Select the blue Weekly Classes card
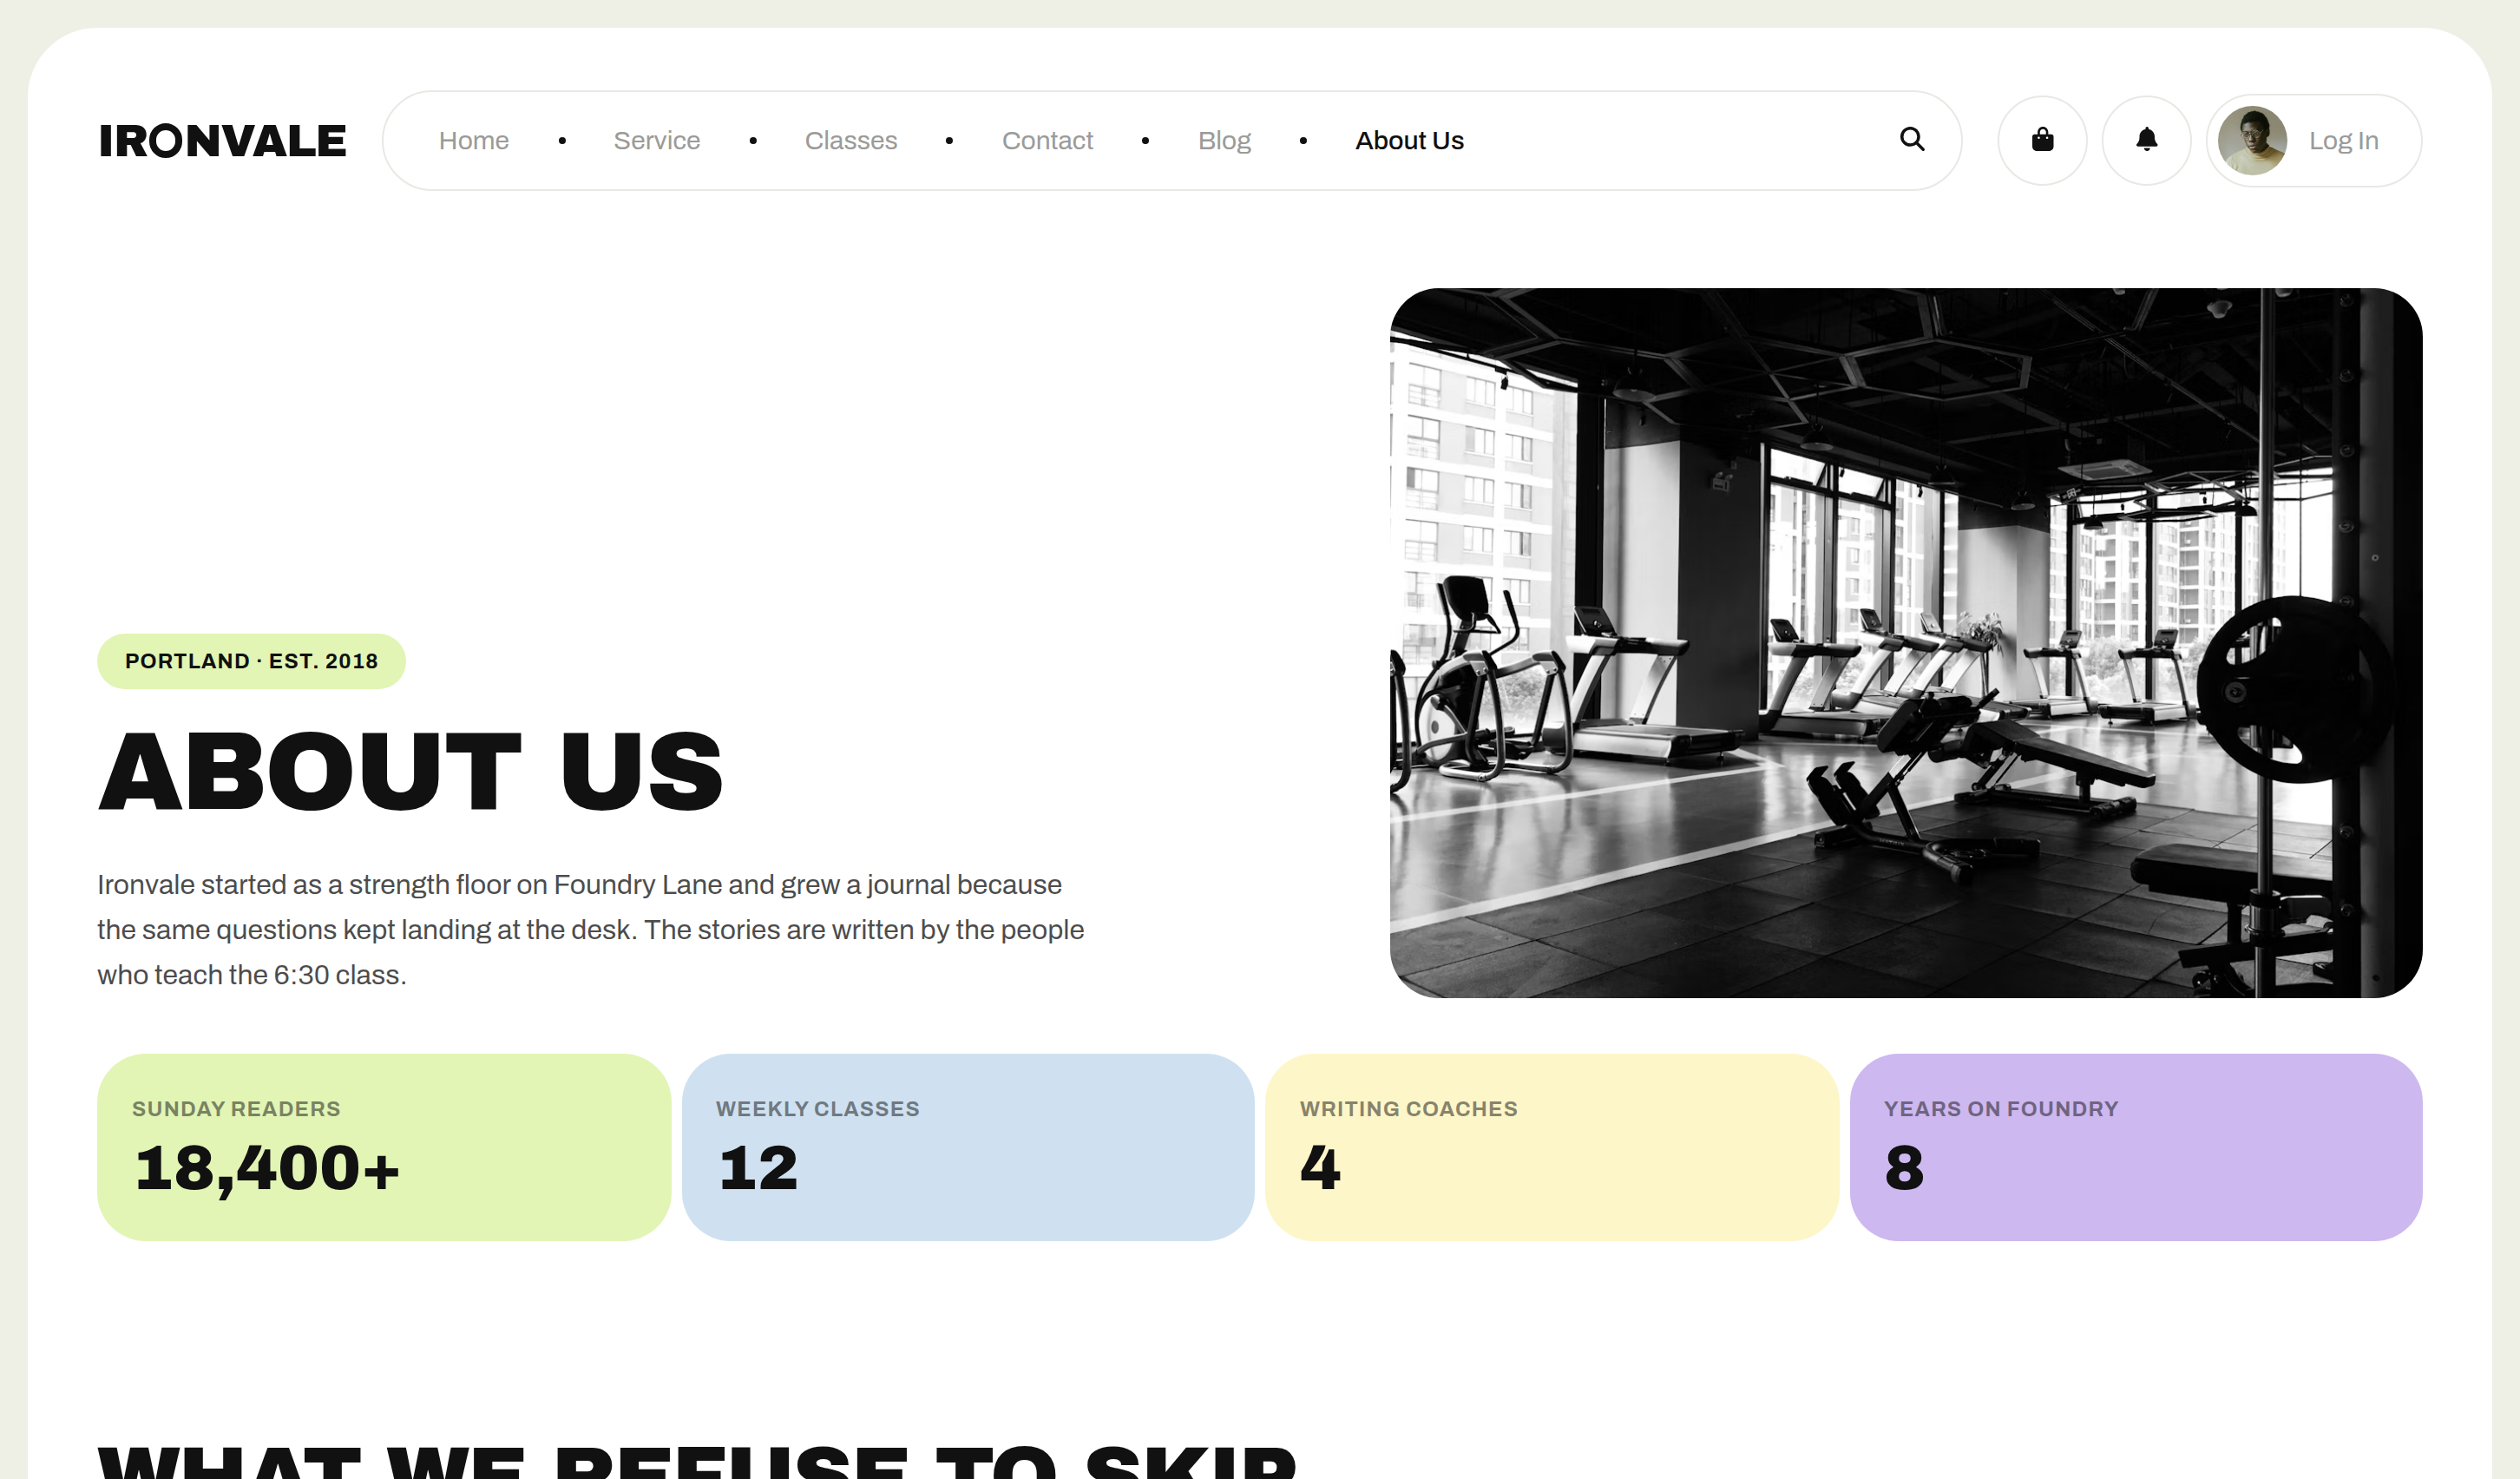This screenshot has height=1479, width=2520. pos(968,1147)
